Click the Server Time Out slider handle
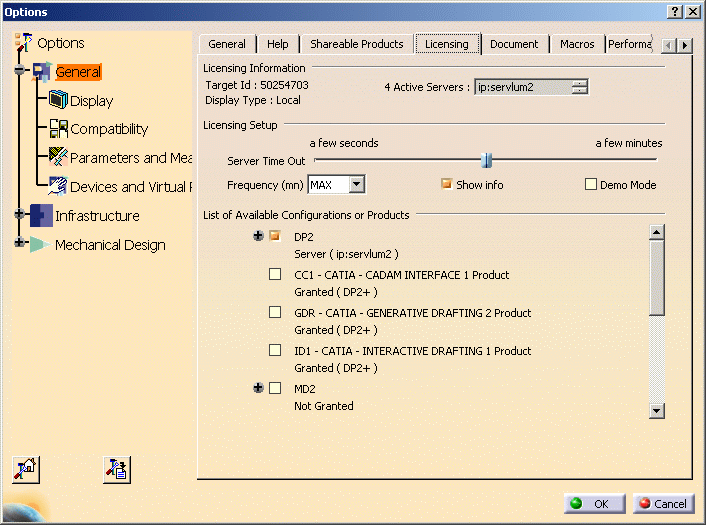This screenshot has width=706, height=525. 486,160
